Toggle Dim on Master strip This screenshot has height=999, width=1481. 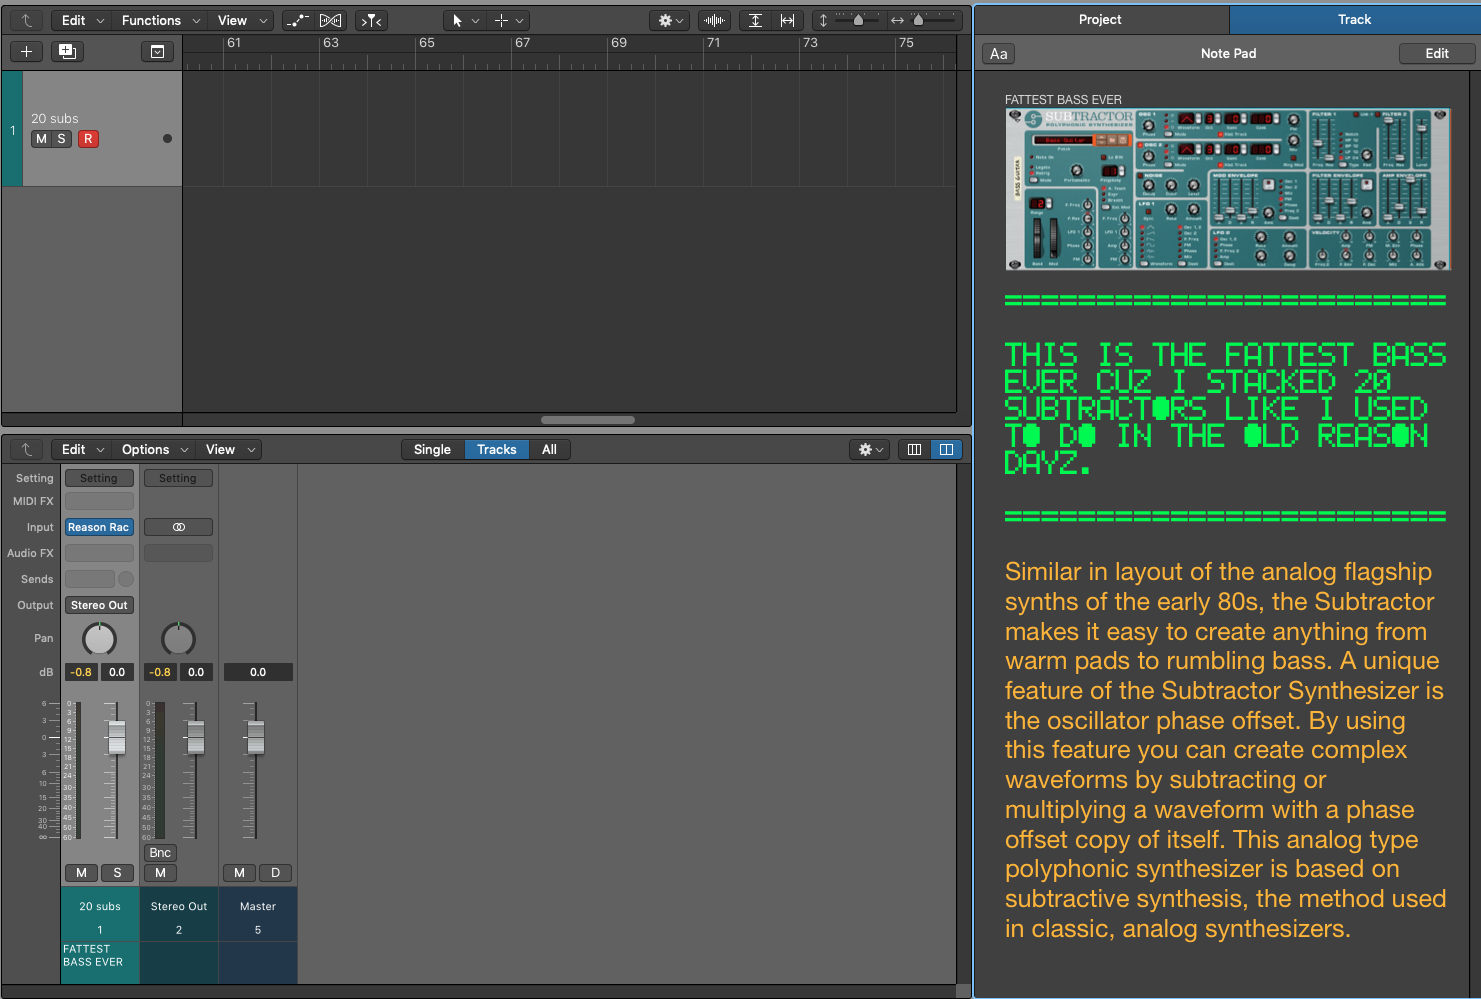point(275,873)
